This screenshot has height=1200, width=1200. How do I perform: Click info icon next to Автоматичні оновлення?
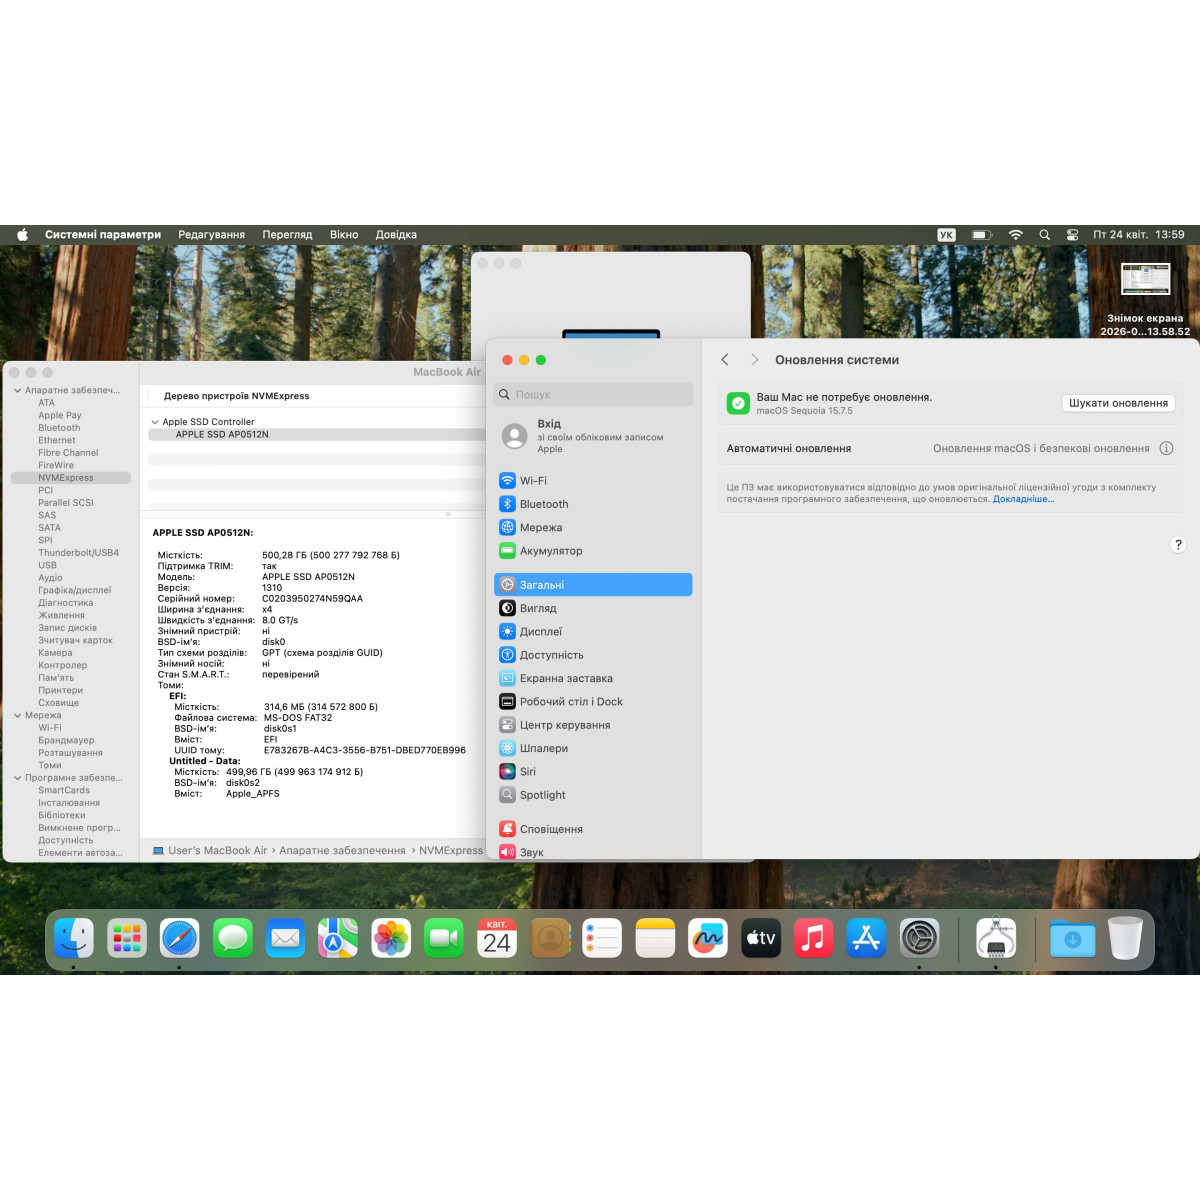point(1166,449)
